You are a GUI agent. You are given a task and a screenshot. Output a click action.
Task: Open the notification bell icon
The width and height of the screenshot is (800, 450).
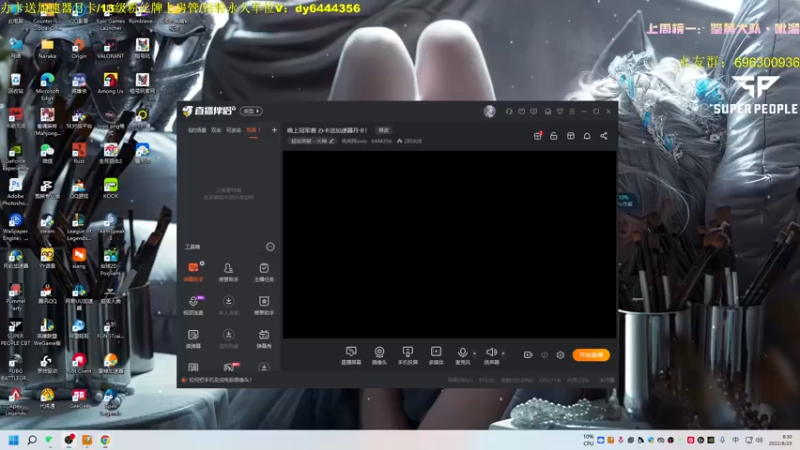[x=587, y=136]
